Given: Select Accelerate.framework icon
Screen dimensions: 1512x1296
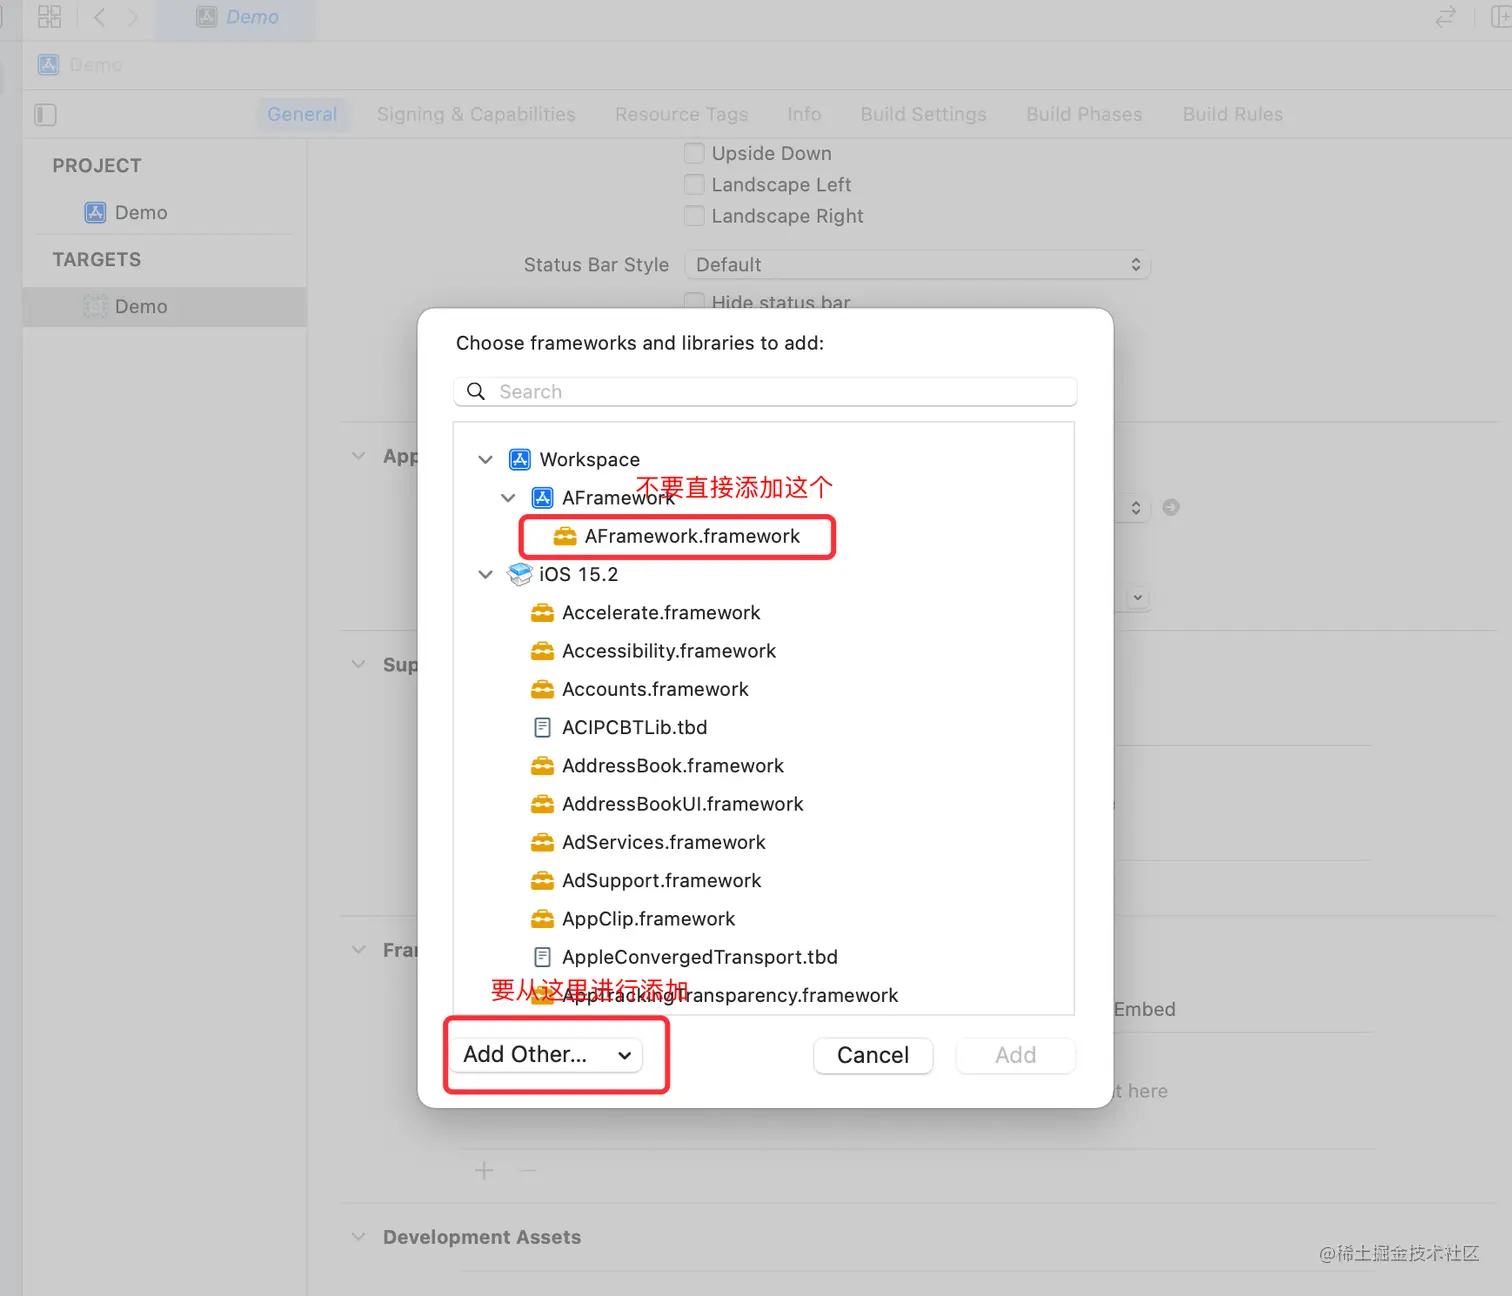Looking at the screenshot, I should pyautogui.click(x=542, y=613).
